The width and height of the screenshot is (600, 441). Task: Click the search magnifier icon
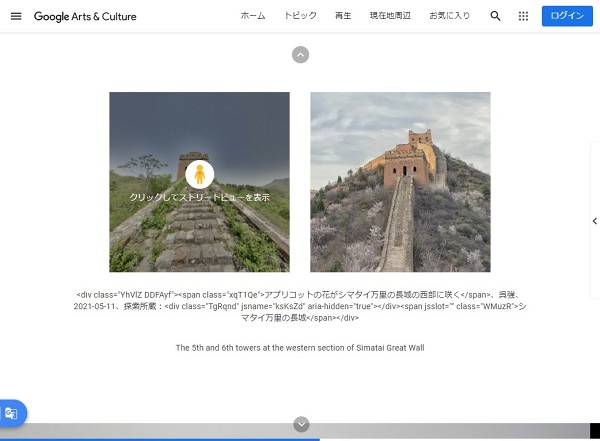[x=496, y=17]
